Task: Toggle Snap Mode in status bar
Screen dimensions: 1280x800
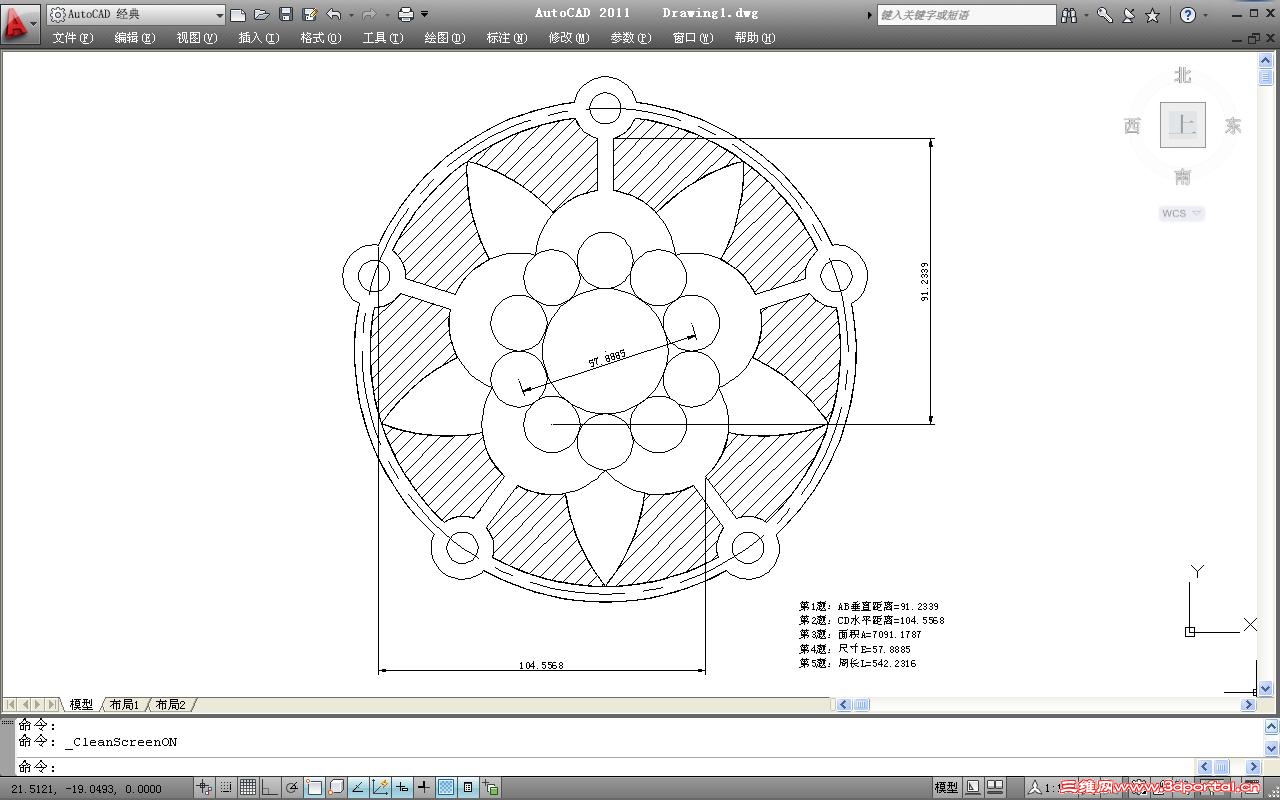Action: tap(226, 788)
